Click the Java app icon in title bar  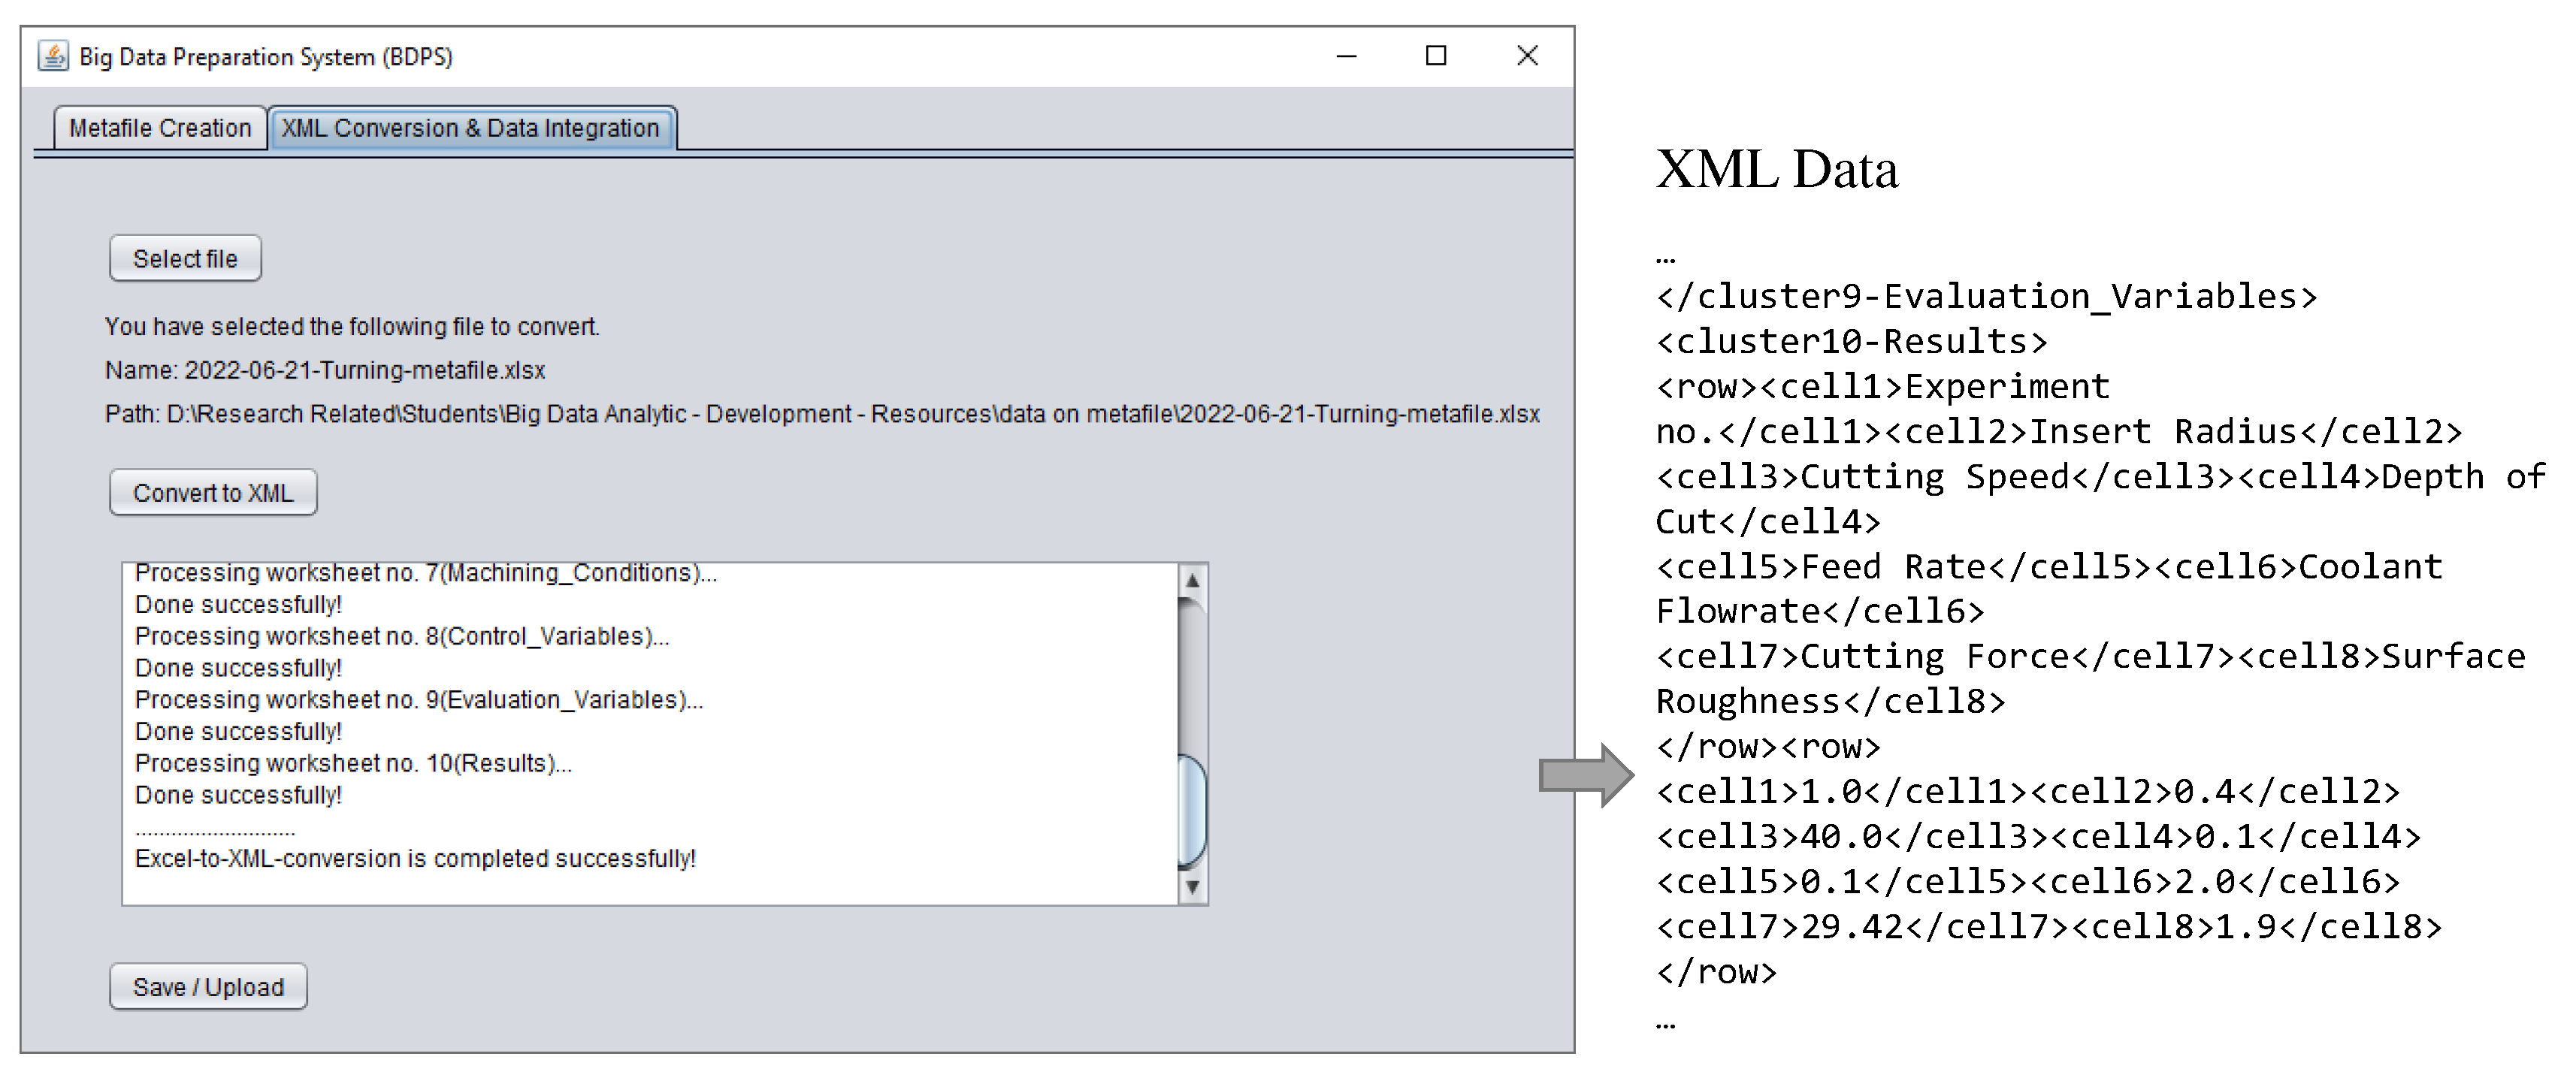[53, 56]
